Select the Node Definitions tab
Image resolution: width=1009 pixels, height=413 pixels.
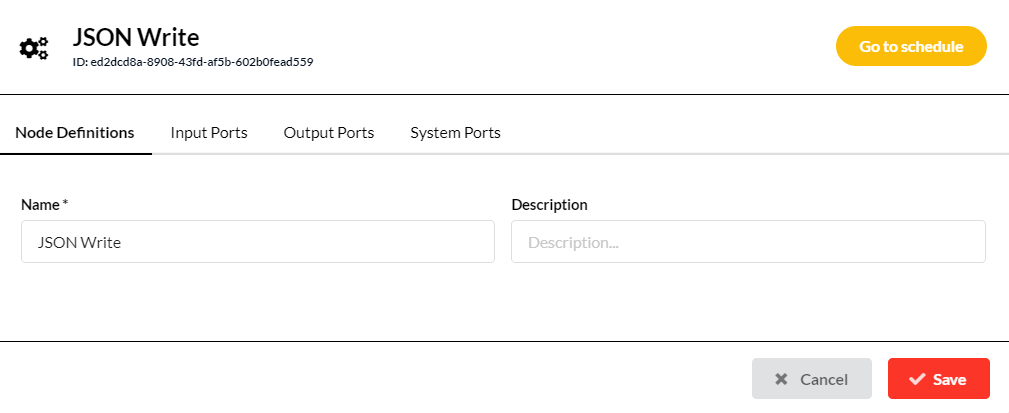[75, 133]
